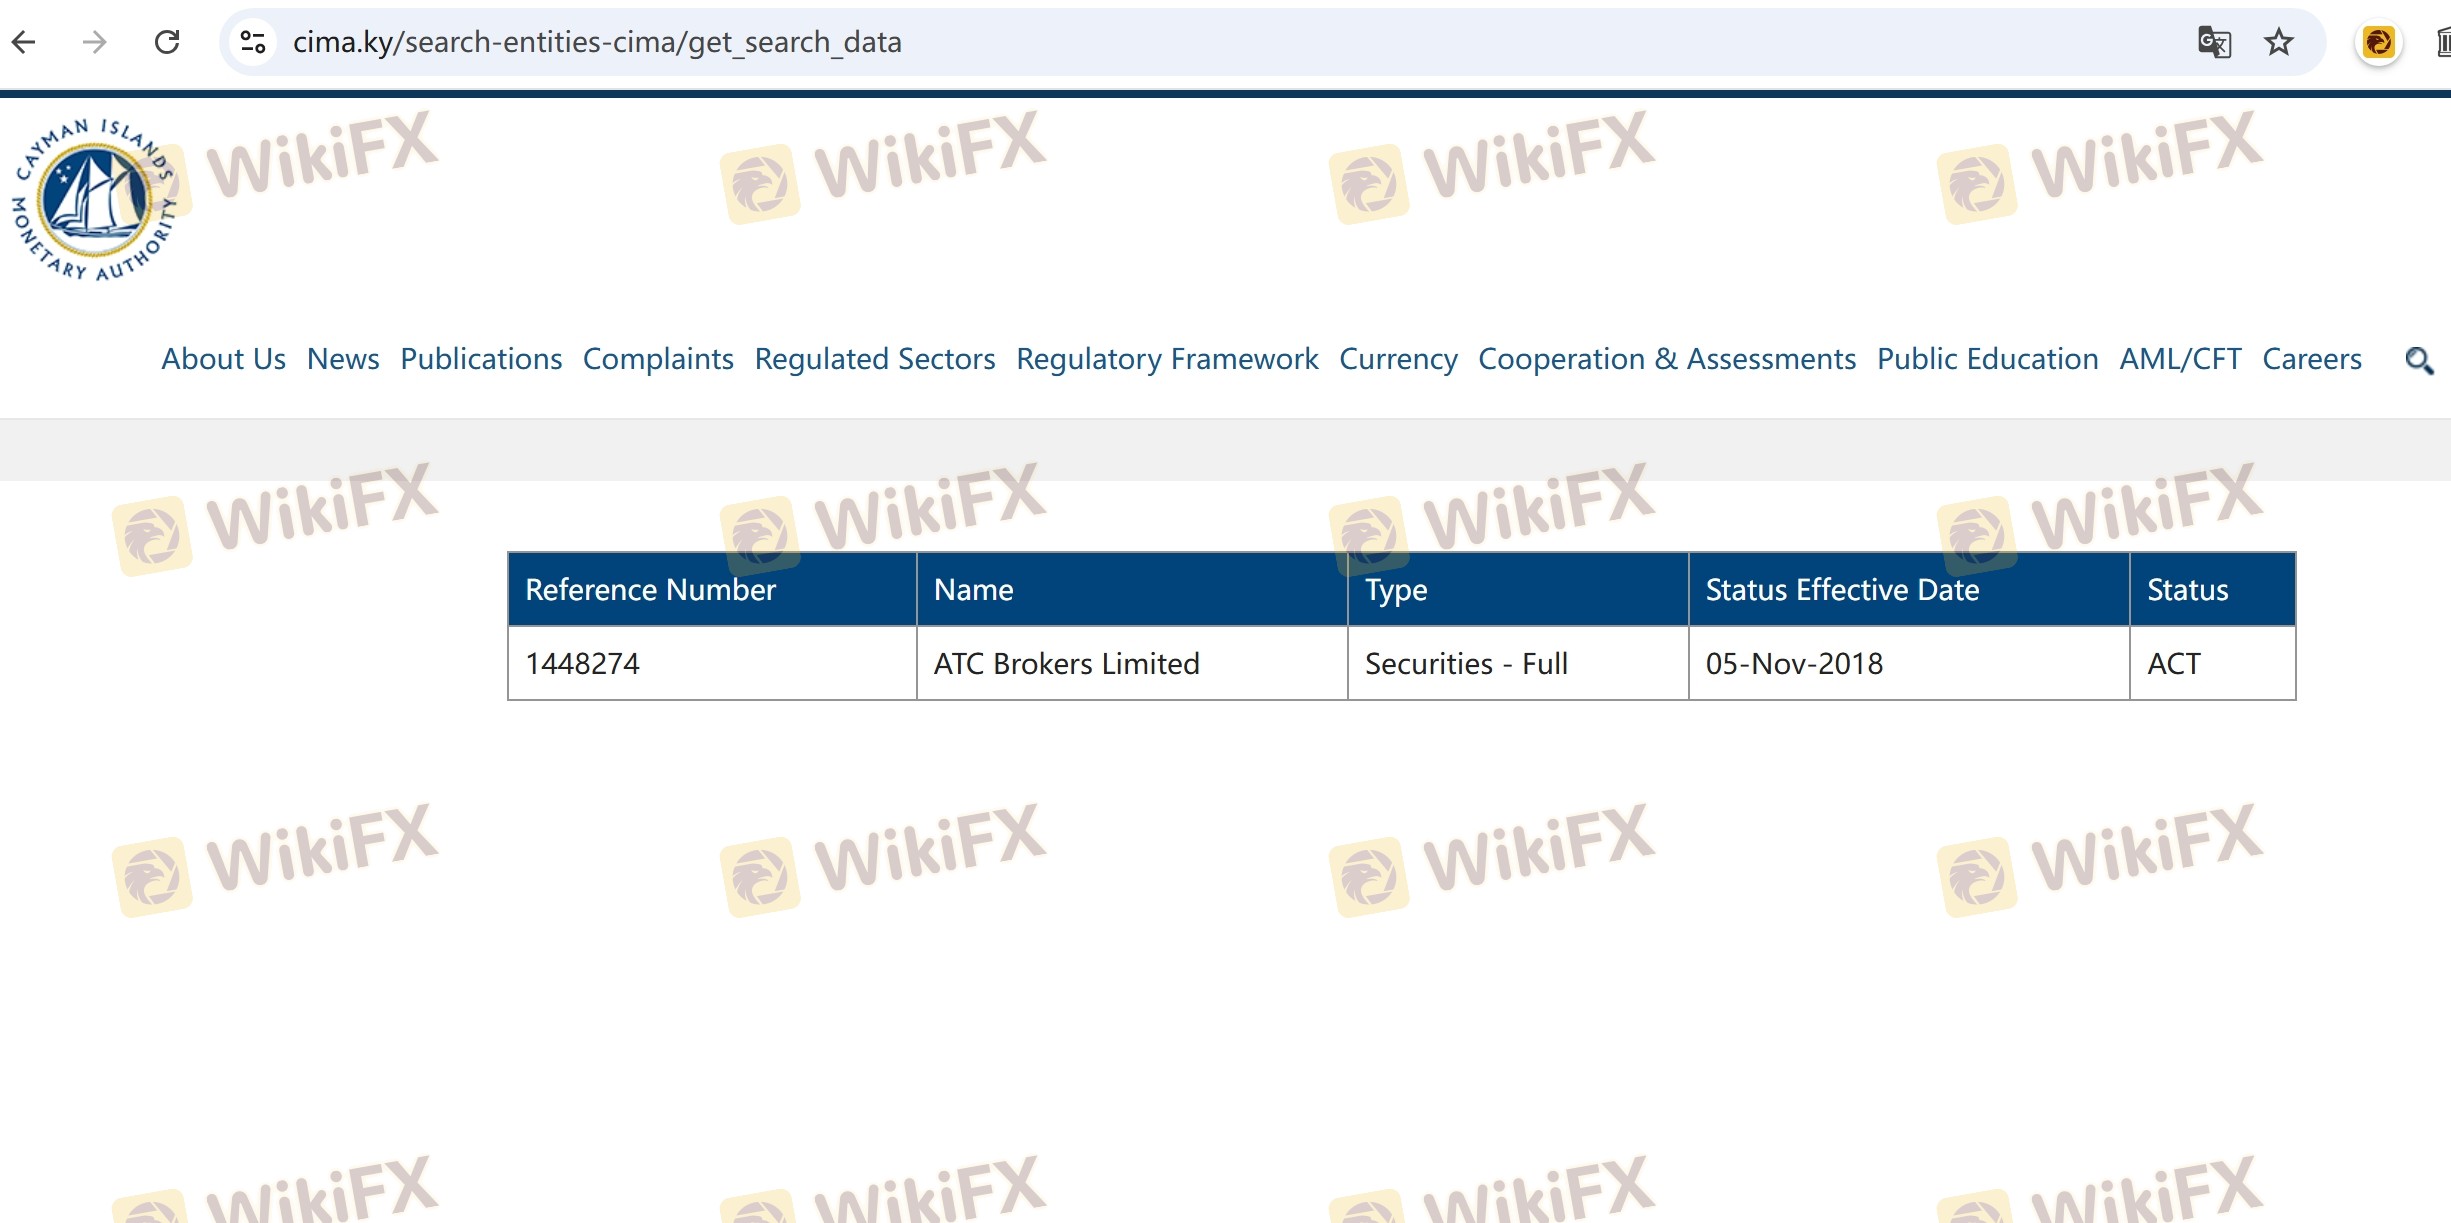Go to the Publications section
This screenshot has width=2451, height=1223.
pos(481,359)
